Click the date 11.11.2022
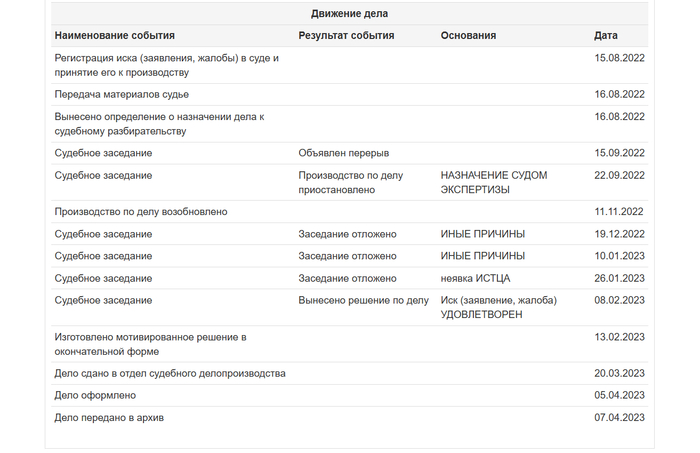Screen dimensions: 700x453 pos(619,212)
